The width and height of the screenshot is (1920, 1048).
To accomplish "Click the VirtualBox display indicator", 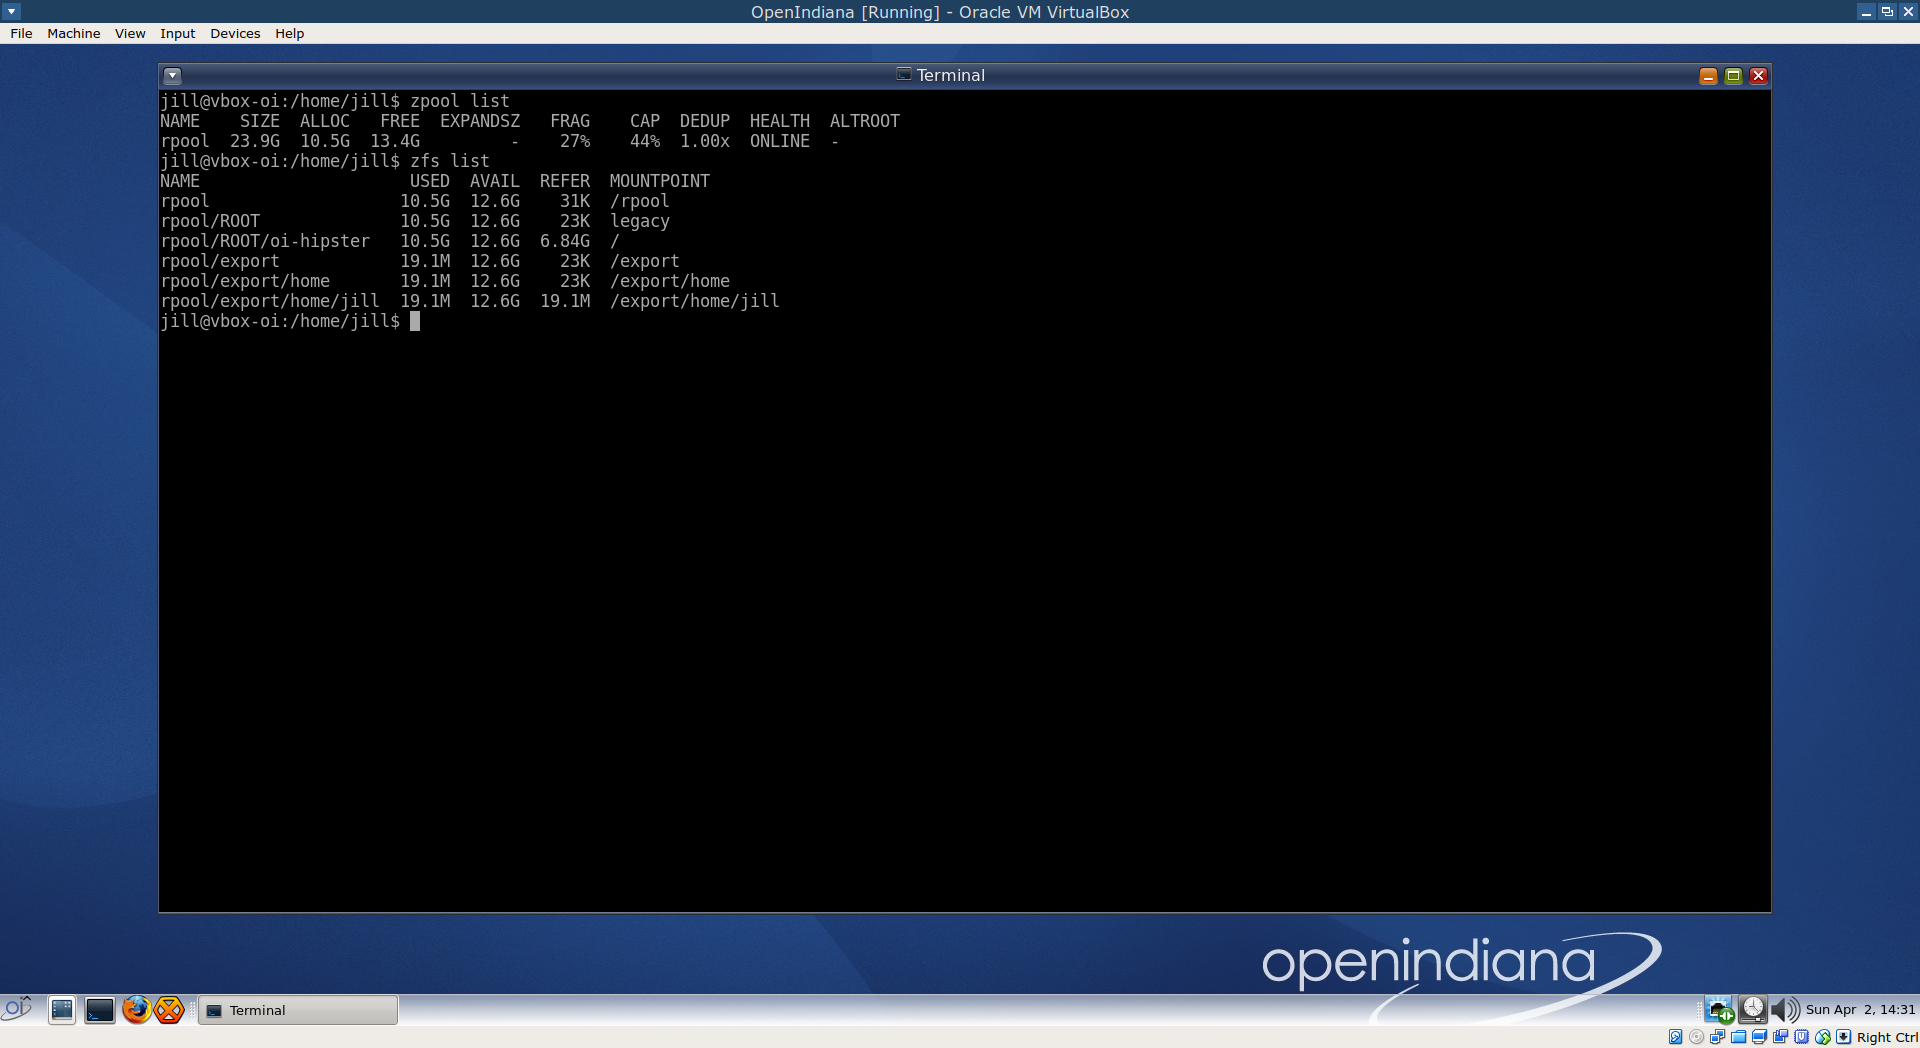I will pyautogui.click(x=1760, y=1037).
